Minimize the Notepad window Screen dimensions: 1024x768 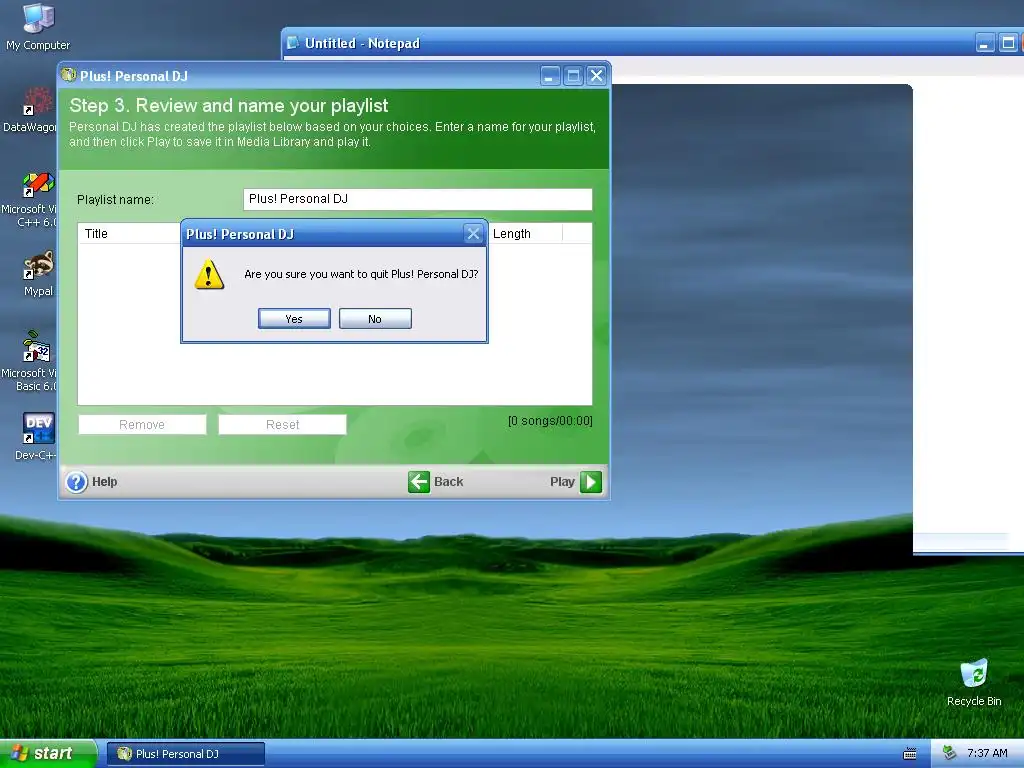pos(985,43)
